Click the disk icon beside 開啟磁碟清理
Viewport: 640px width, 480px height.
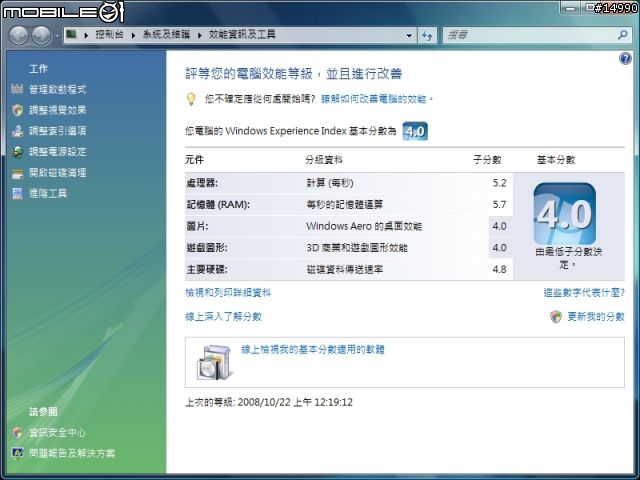pos(17,173)
